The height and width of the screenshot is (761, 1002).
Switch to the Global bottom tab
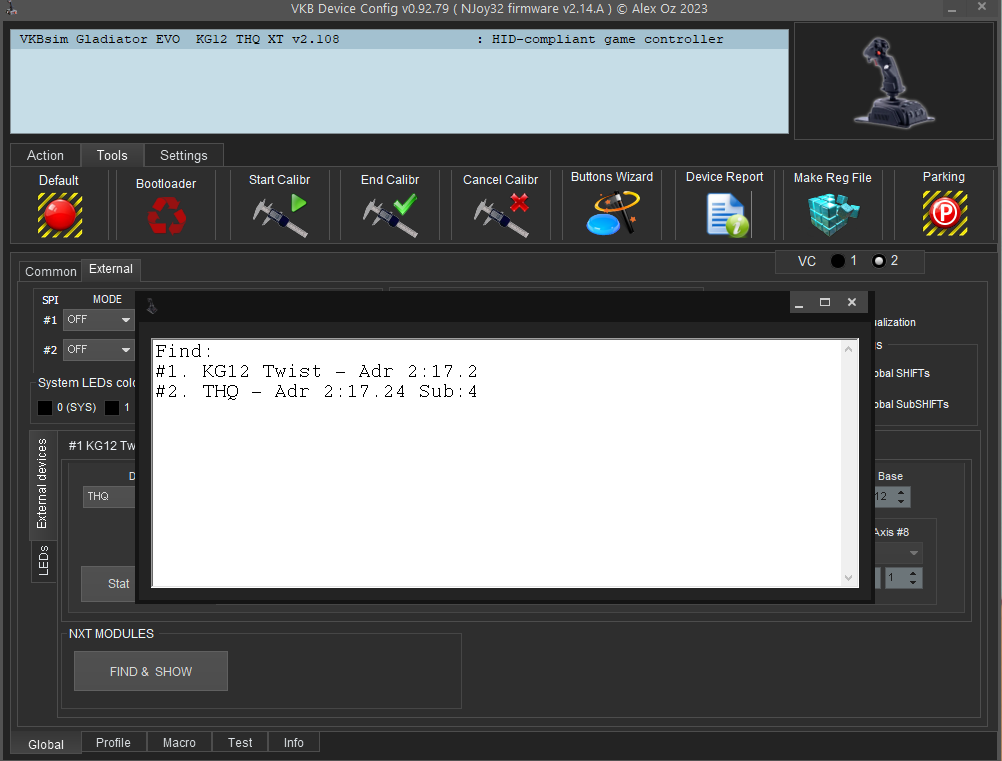tap(46, 744)
